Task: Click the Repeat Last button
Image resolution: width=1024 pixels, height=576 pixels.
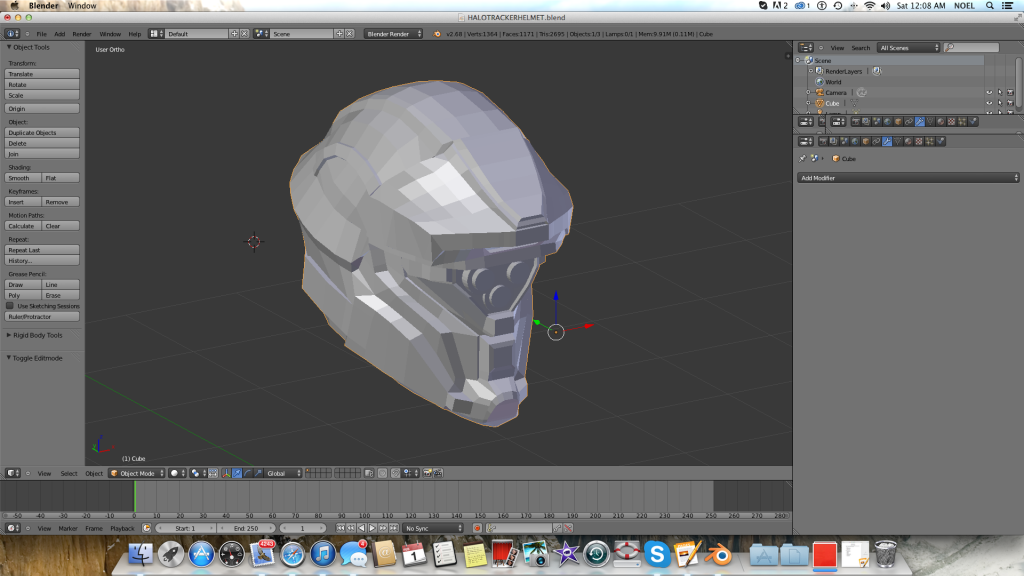Action: coord(42,249)
